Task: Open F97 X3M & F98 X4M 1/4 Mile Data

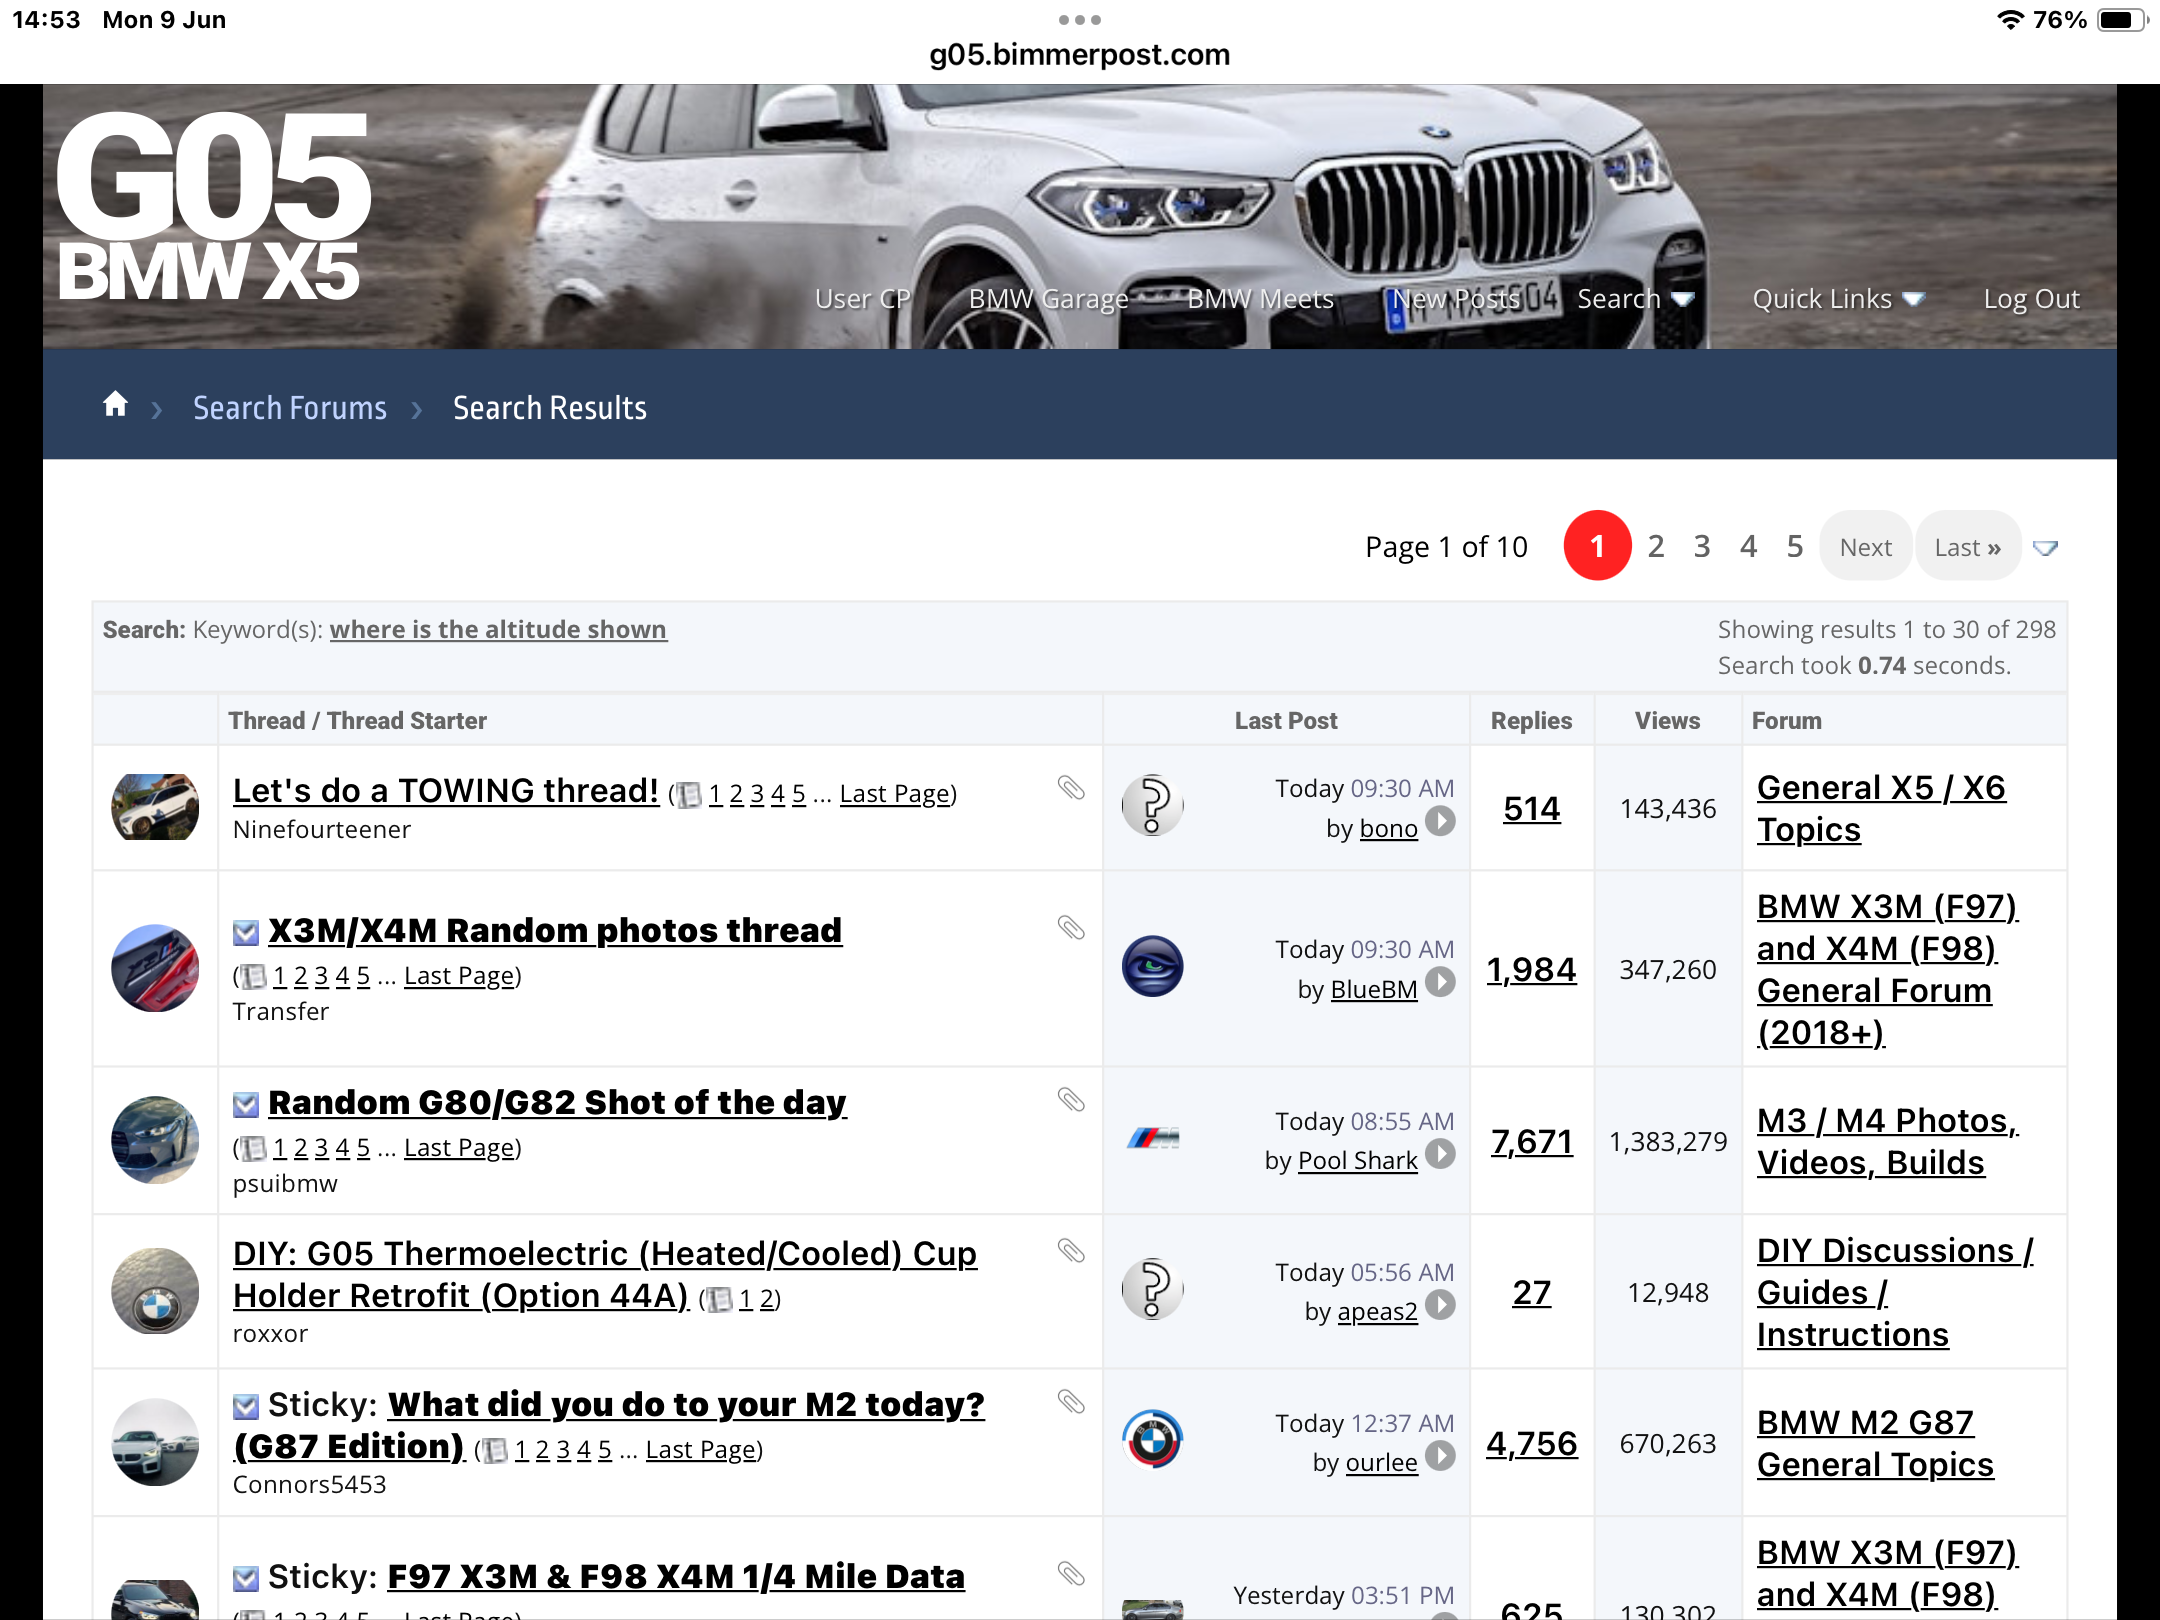Action: [x=676, y=1576]
